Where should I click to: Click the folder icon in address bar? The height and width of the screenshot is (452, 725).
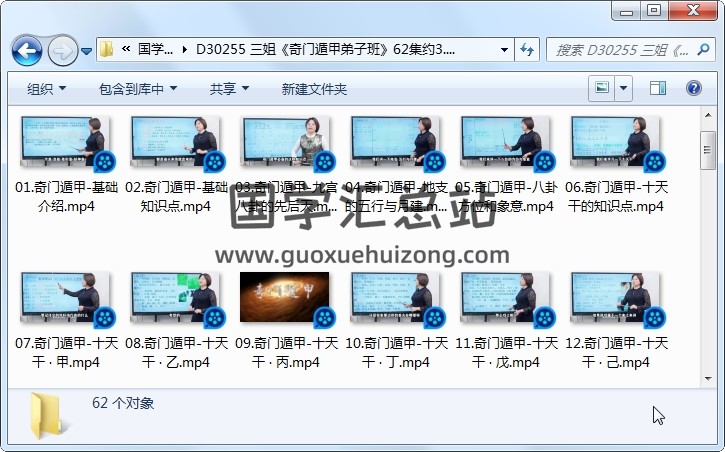(x=107, y=49)
